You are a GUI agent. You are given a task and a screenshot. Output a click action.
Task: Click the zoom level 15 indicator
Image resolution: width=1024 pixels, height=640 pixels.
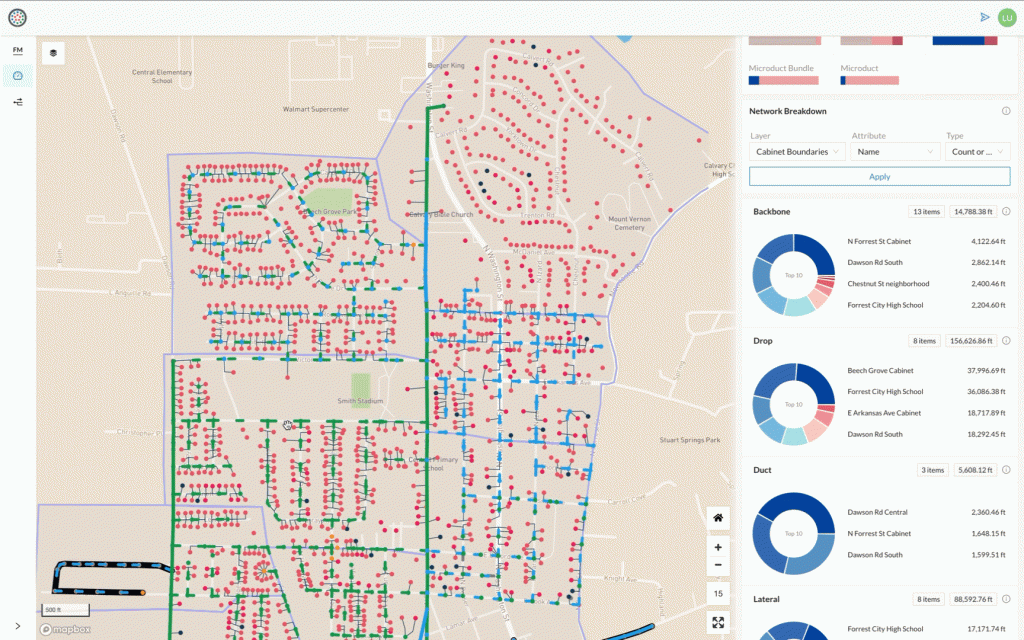tap(718, 594)
